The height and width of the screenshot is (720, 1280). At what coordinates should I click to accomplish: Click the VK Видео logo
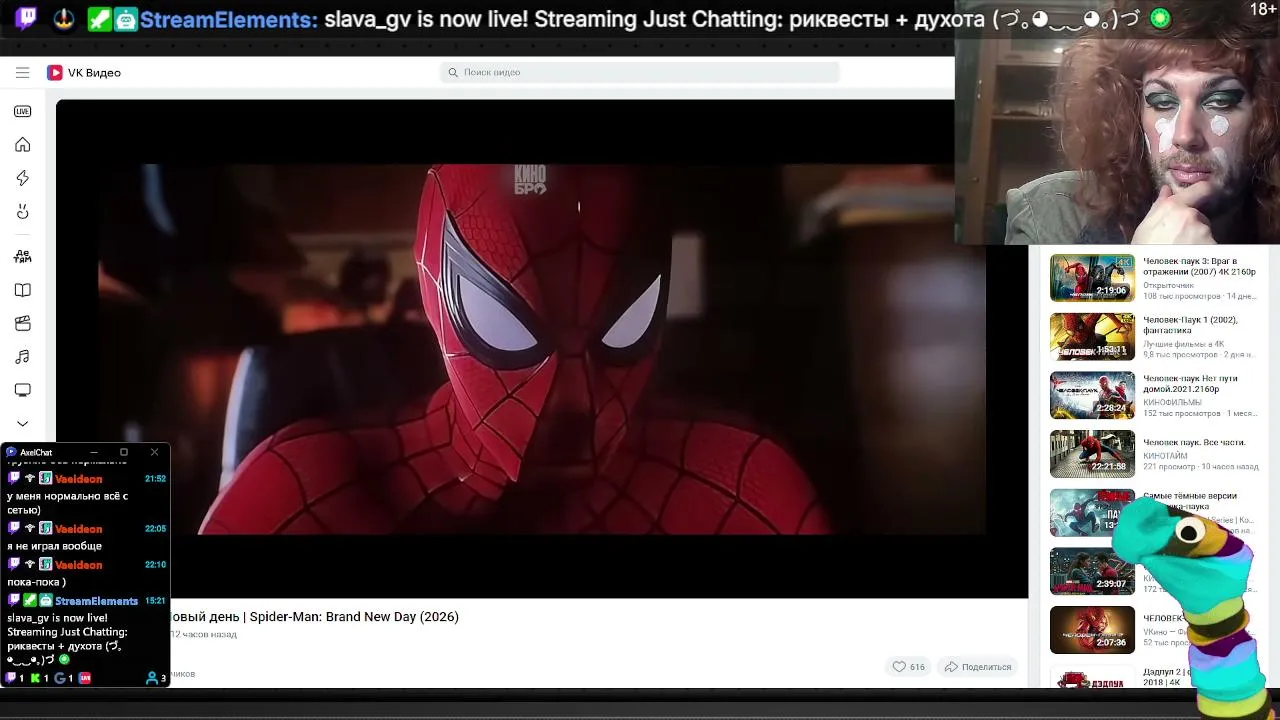point(84,72)
